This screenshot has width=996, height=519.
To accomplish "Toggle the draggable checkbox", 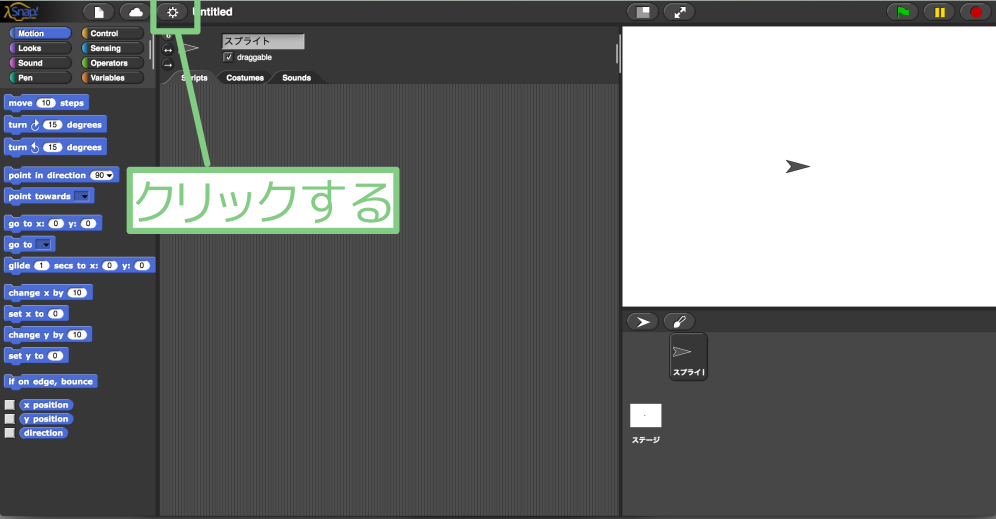I will (228, 57).
